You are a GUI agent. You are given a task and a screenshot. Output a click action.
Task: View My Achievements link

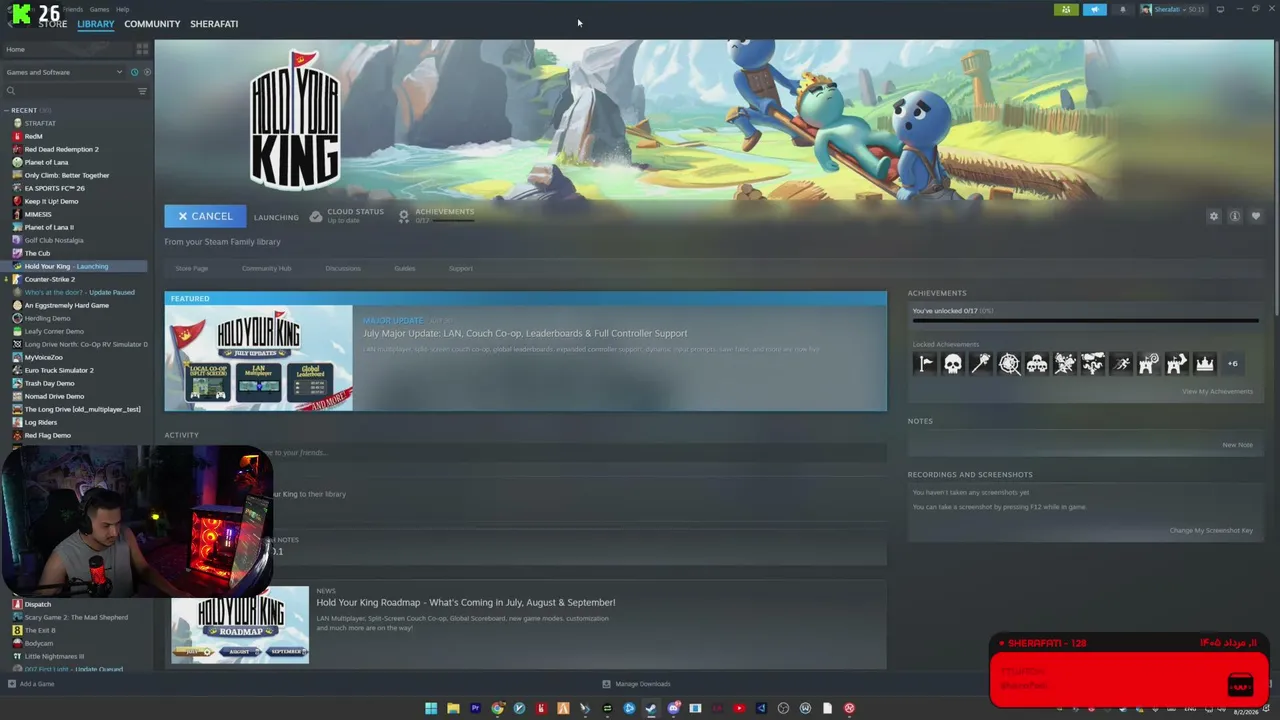point(1217,391)
